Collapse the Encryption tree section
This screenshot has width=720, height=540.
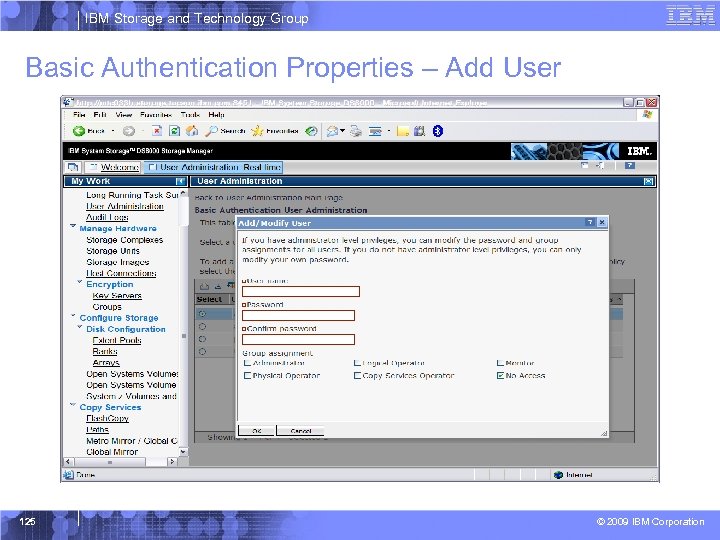[x=80, y=282]
